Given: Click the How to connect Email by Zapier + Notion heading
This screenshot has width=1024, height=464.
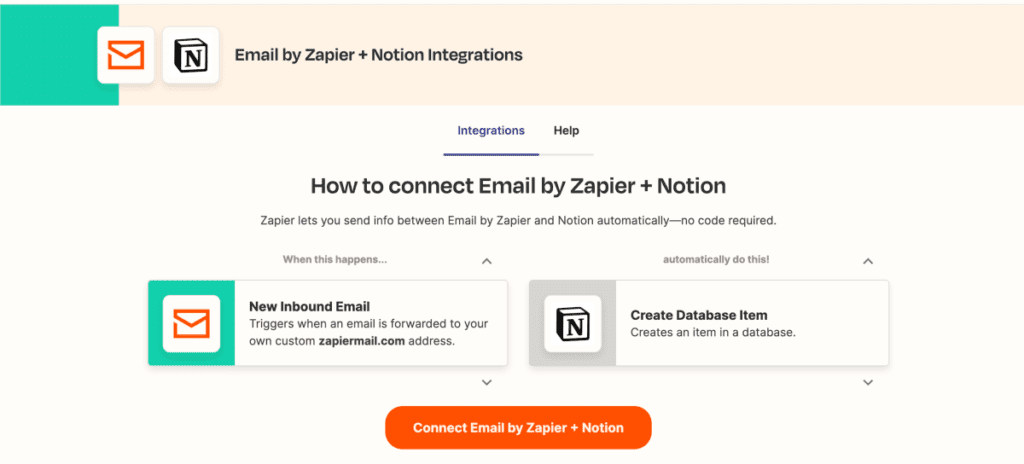Looking at the screenshot, I should 518,186.
